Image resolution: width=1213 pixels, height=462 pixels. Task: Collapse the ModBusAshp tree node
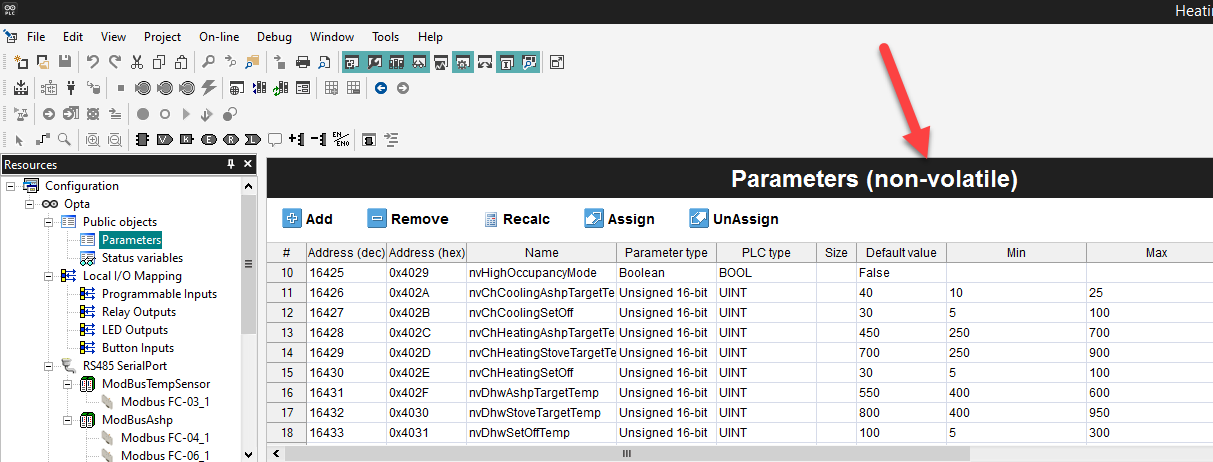click(67, 420)
